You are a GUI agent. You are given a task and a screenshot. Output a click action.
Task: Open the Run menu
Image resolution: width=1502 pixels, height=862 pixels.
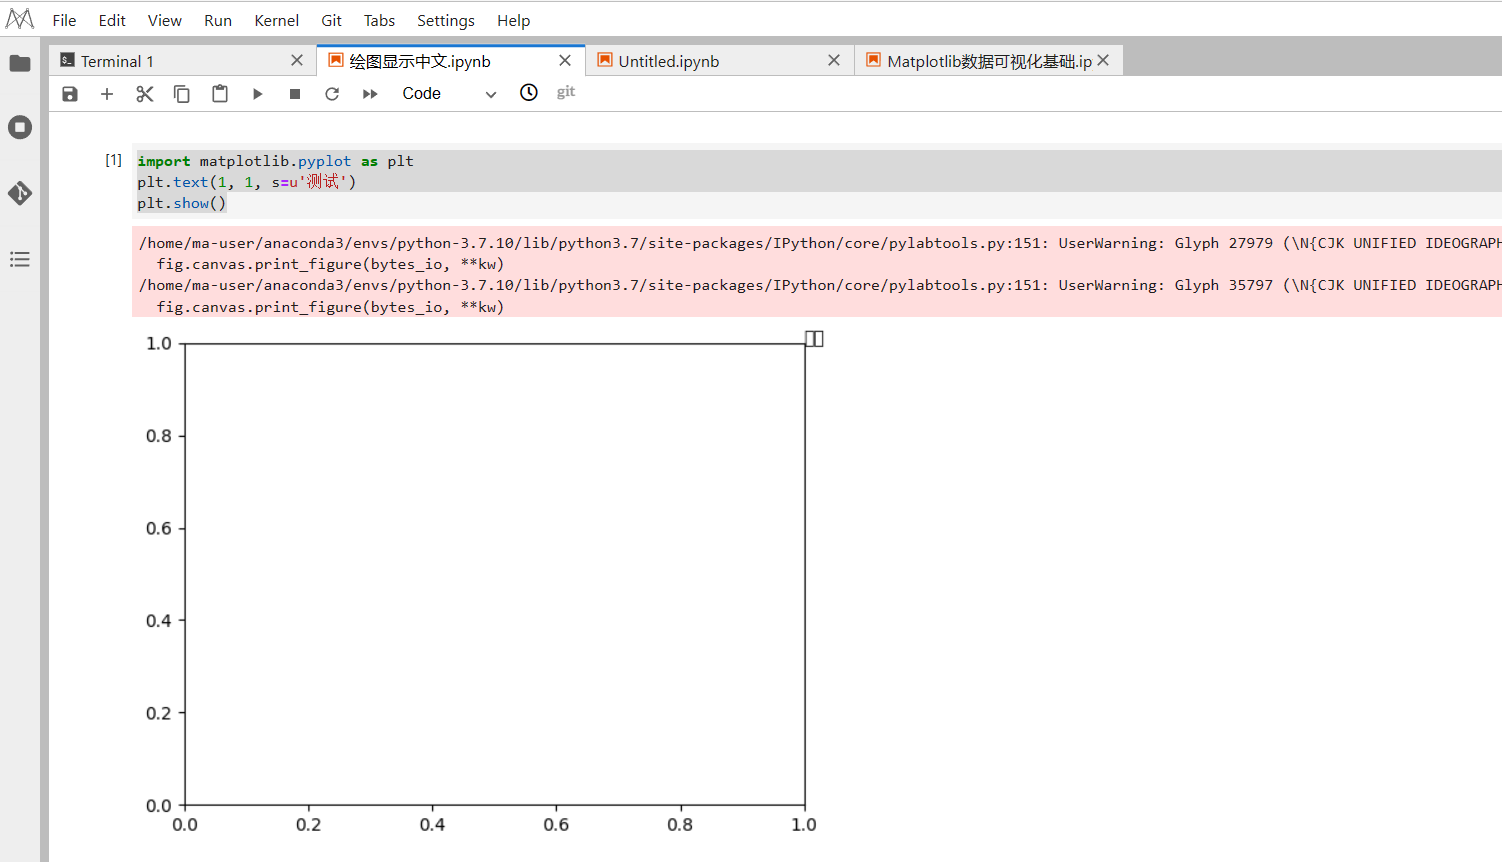[x=218, y=20]
